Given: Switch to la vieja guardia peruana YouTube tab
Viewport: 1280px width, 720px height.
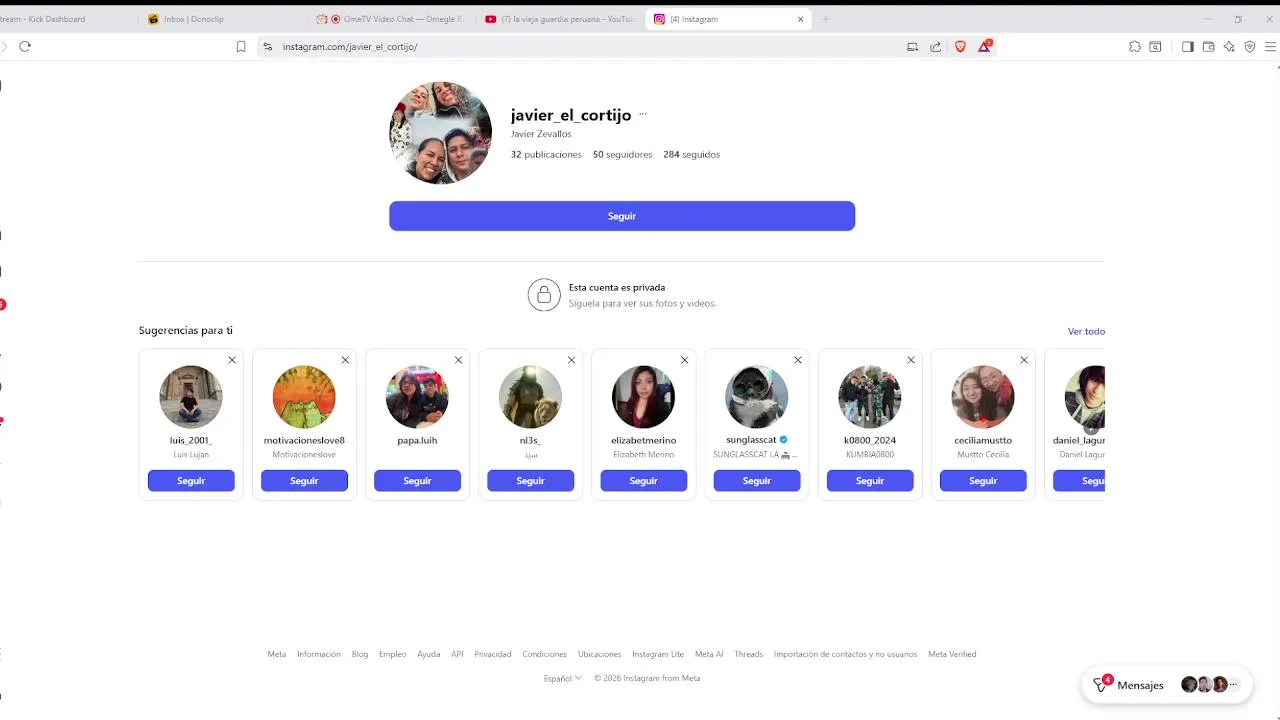Looking at the screenshot, I should coord(560,19).
